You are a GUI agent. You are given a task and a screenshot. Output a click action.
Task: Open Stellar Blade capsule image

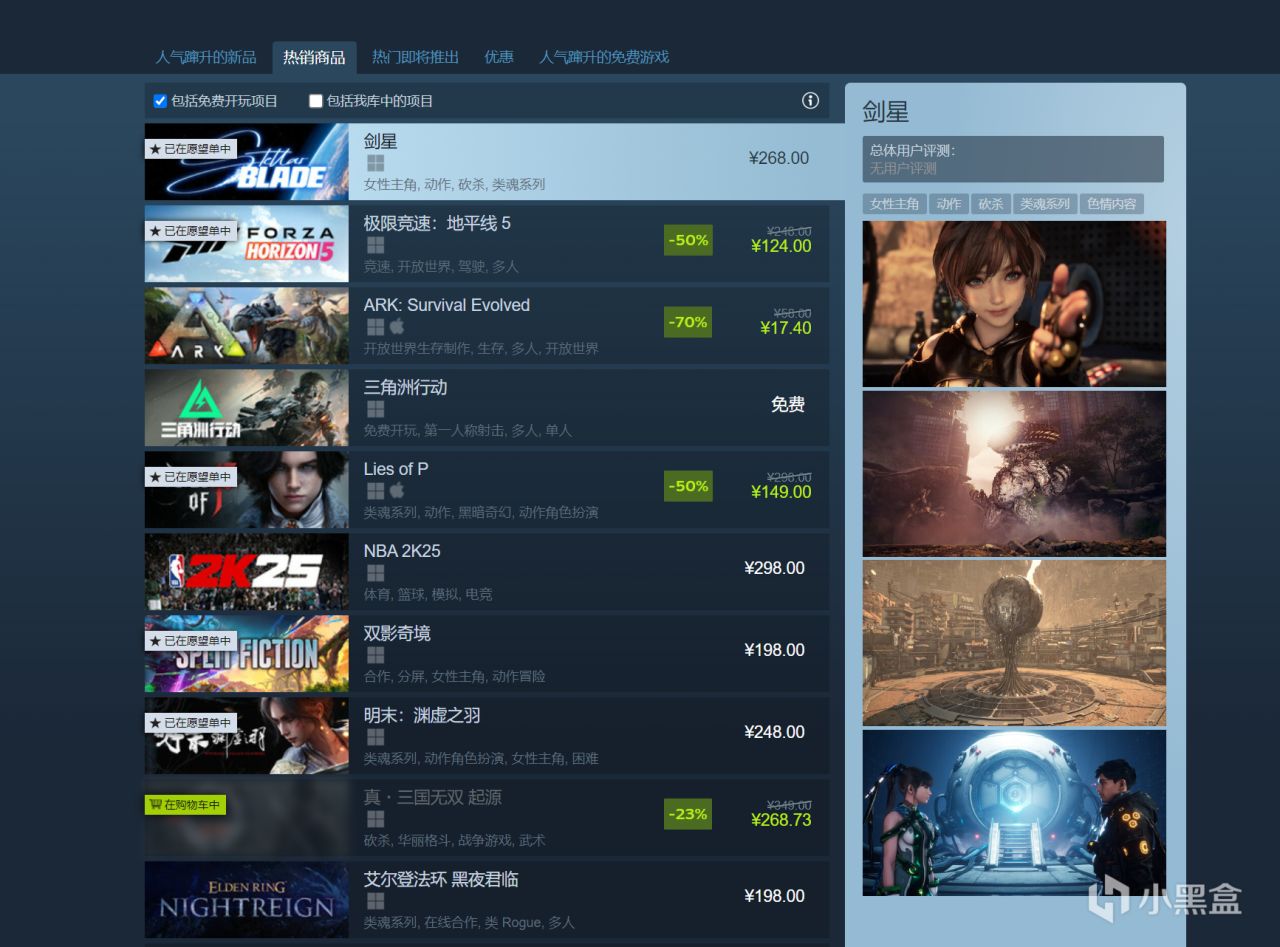pos(247,162)
